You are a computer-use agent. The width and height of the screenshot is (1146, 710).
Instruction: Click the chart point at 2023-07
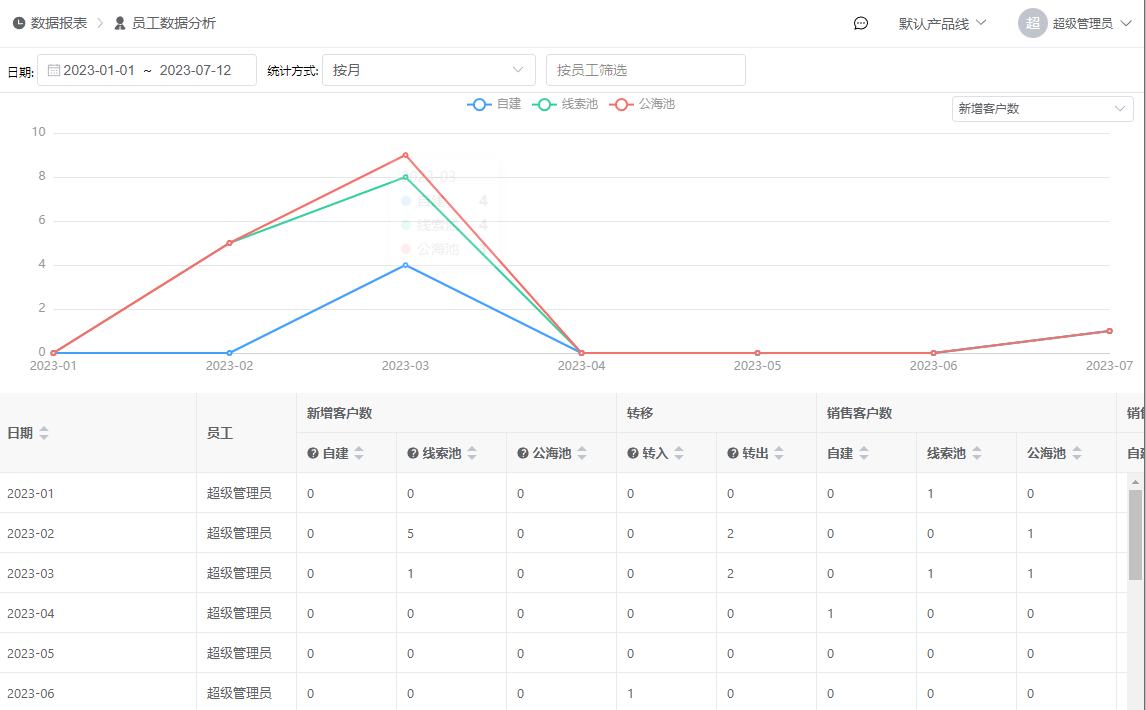point(1109,331)
